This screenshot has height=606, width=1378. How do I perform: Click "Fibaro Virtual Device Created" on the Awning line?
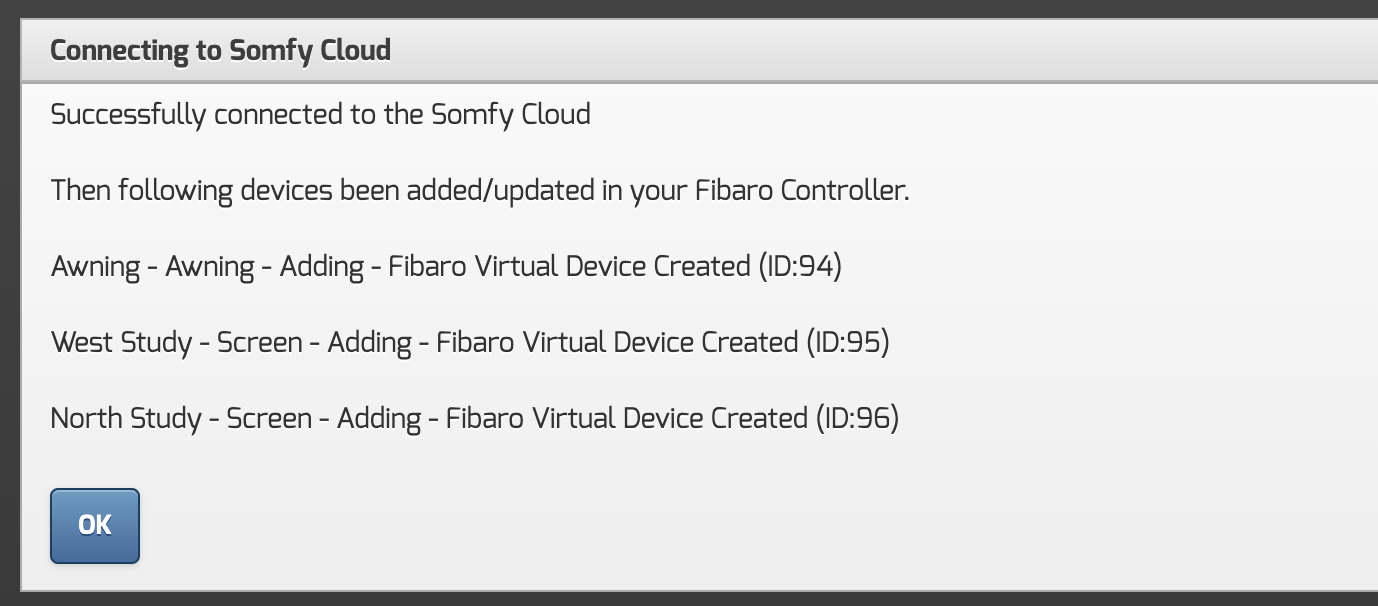click(x=569, y=266)
